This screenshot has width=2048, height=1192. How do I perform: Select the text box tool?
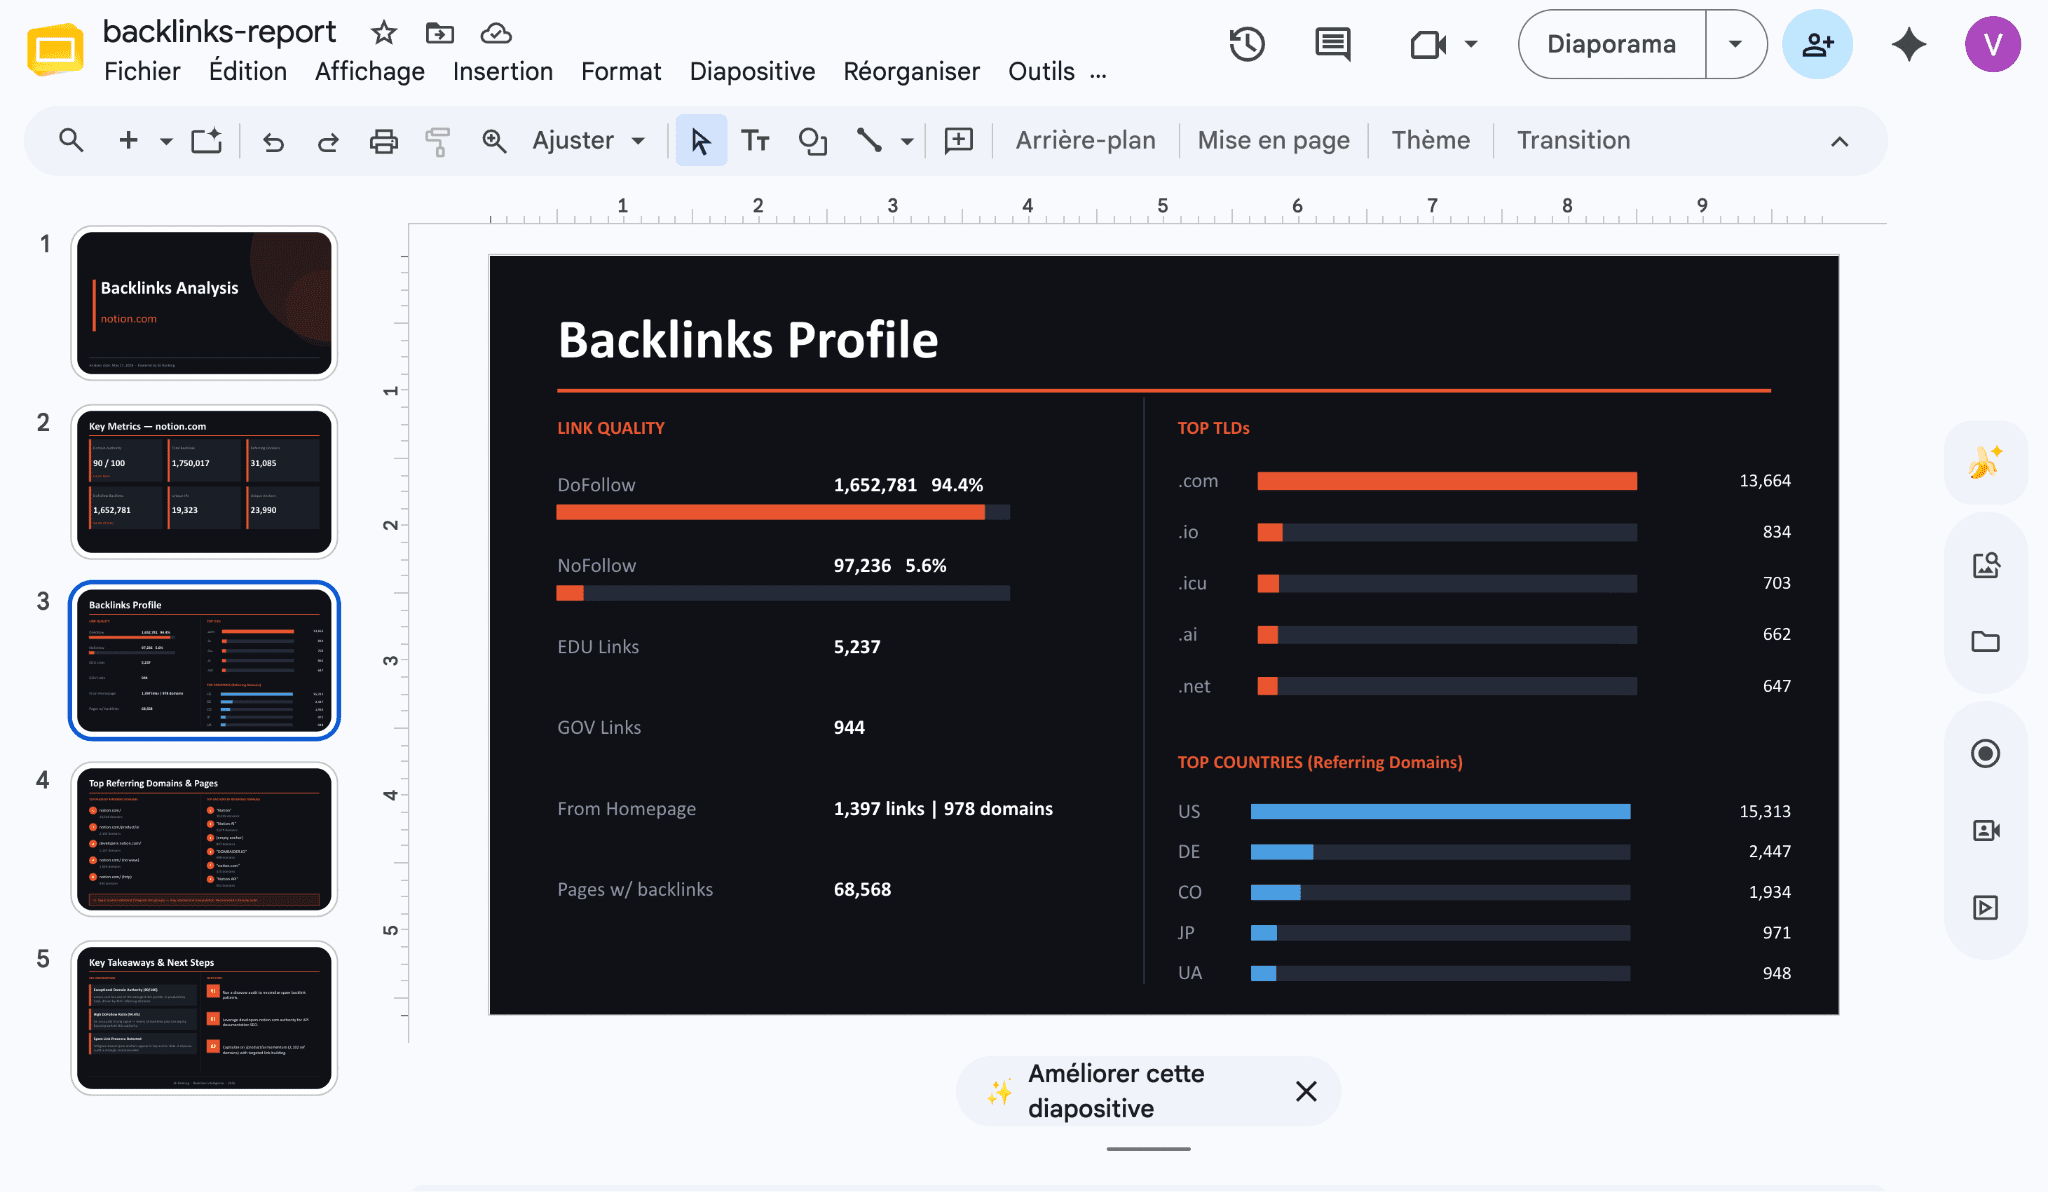click(x=755, y=141)
